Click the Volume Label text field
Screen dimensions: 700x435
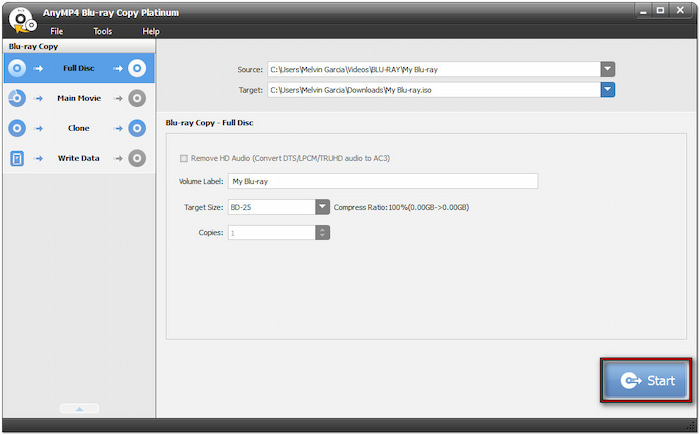click(x=382, y=182)
